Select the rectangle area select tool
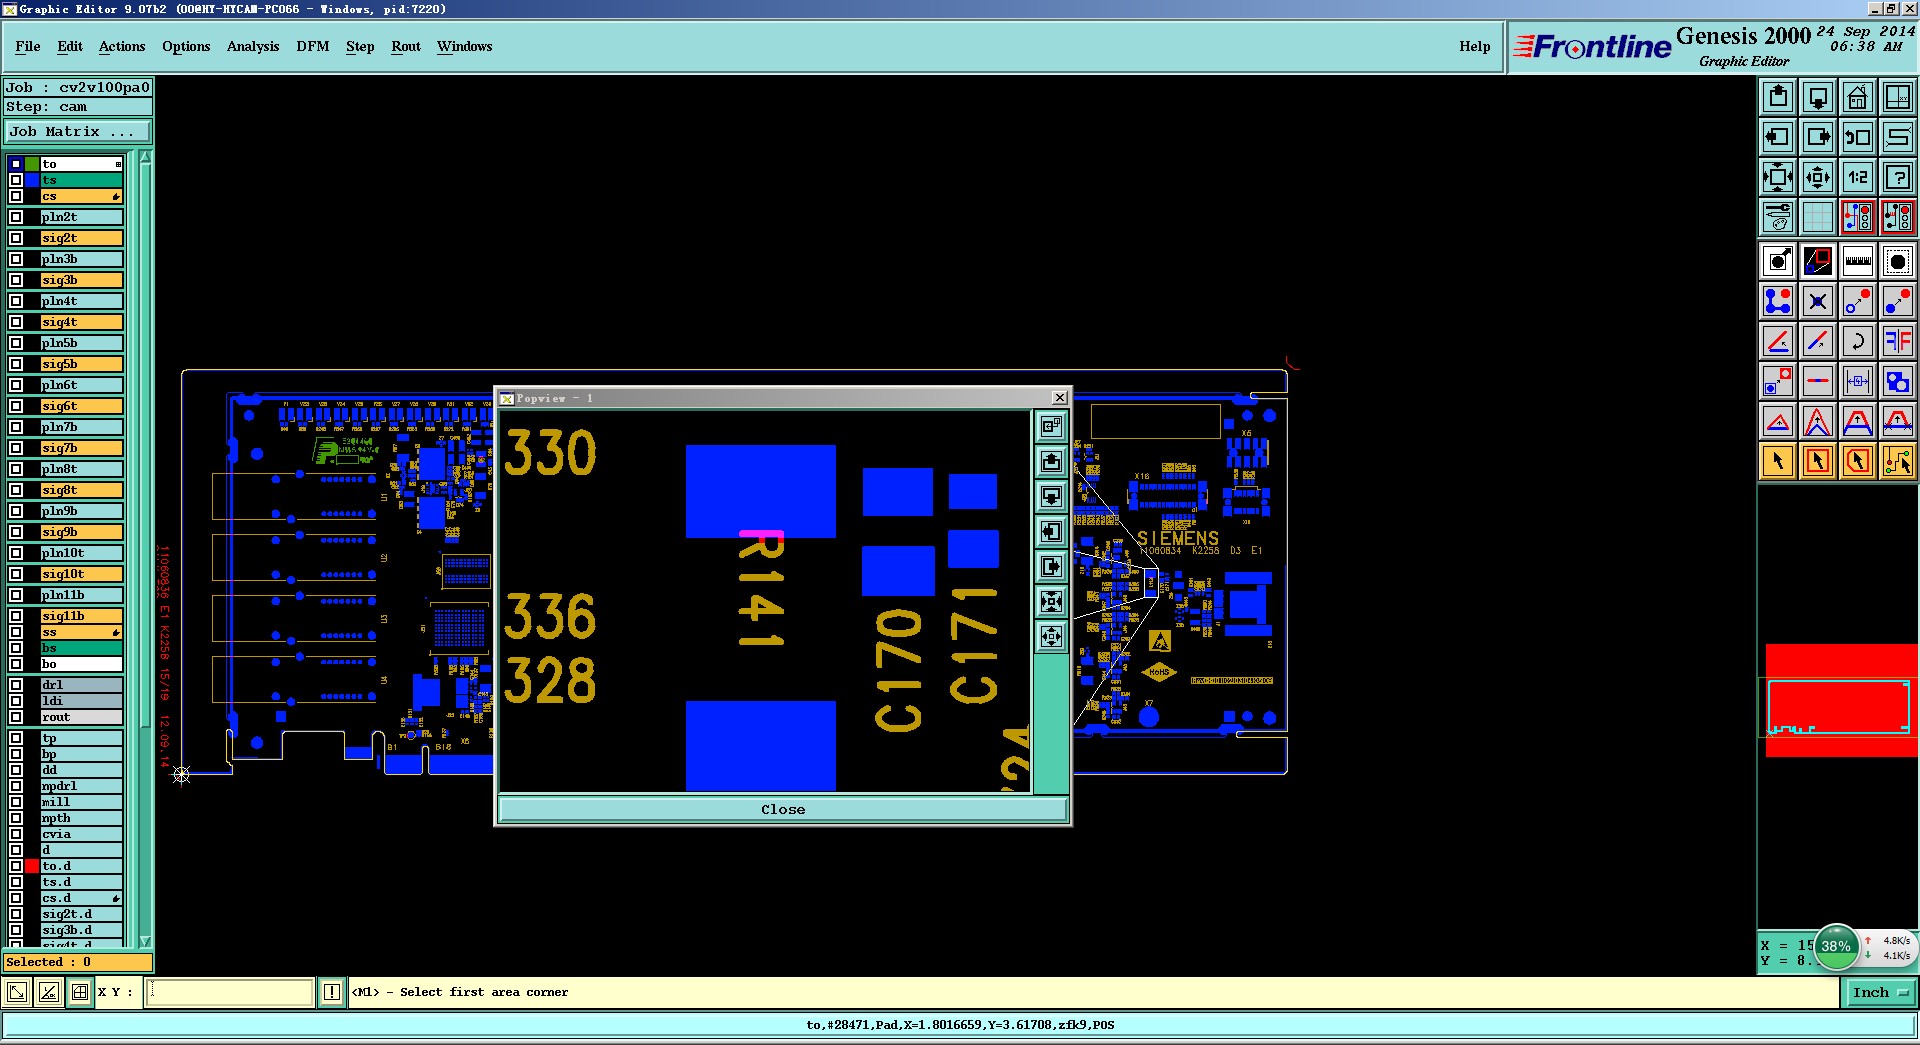Screen dimensions: 1920x1045 click(1818, 461)
